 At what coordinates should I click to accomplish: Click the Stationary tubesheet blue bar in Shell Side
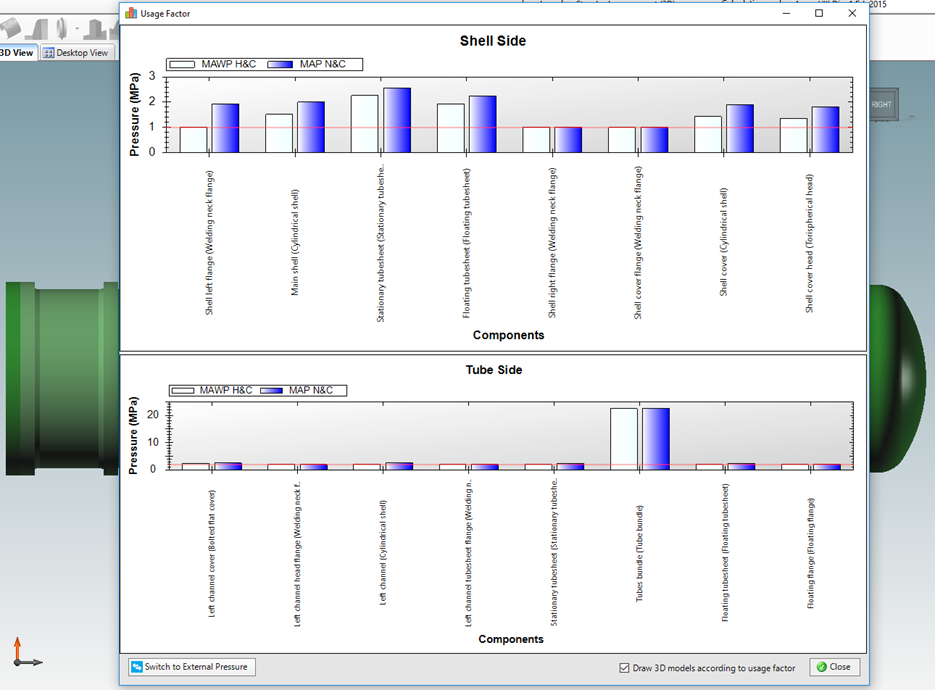(x=397, y=120)
